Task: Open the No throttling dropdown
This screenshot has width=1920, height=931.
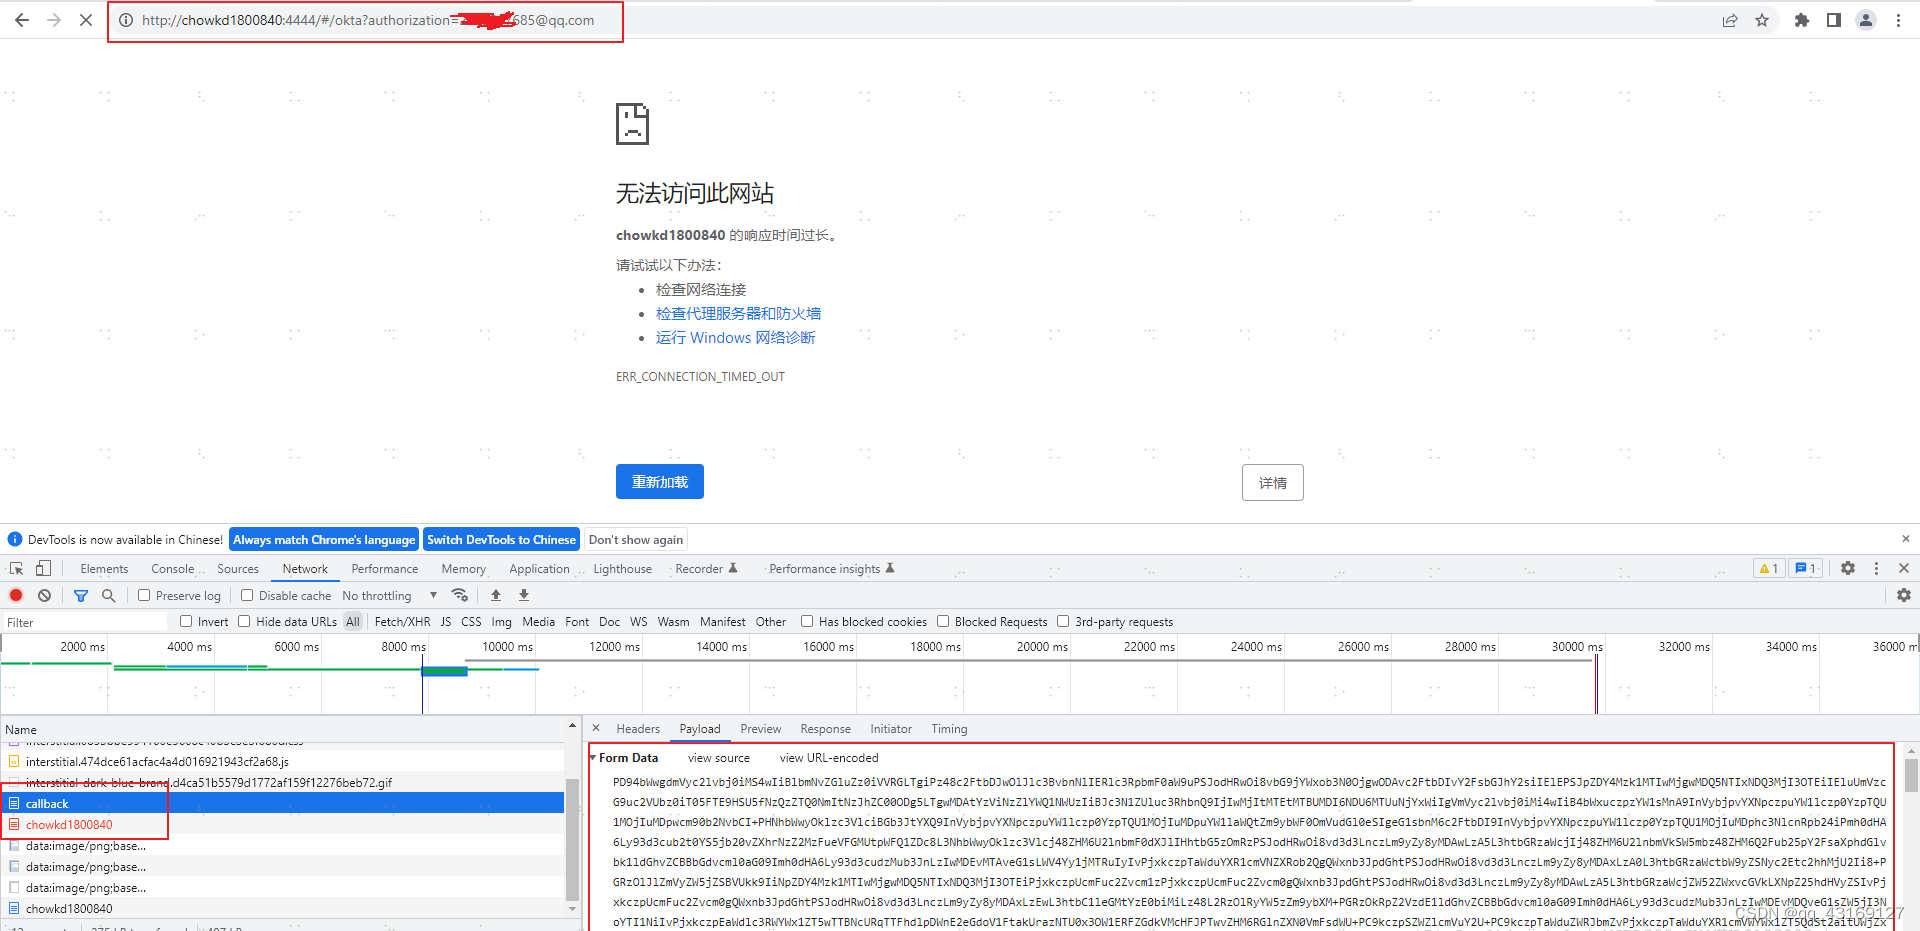Action: point(388,595)
